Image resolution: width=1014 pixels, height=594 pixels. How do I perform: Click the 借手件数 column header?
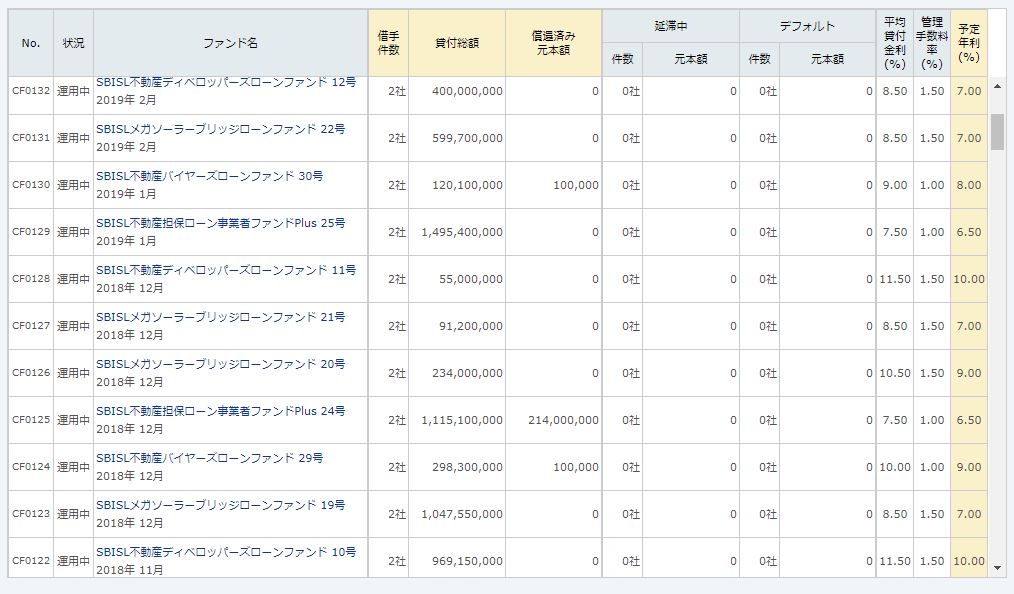388,43
